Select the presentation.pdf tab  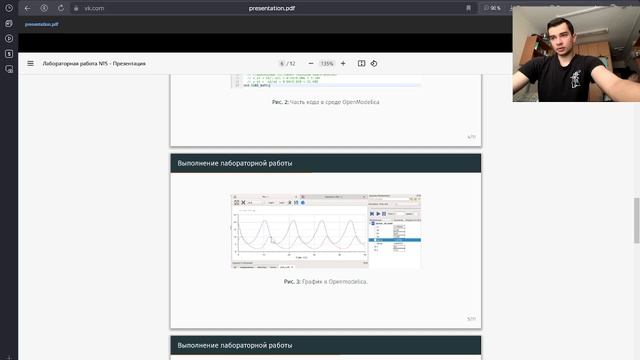(42, 24)
